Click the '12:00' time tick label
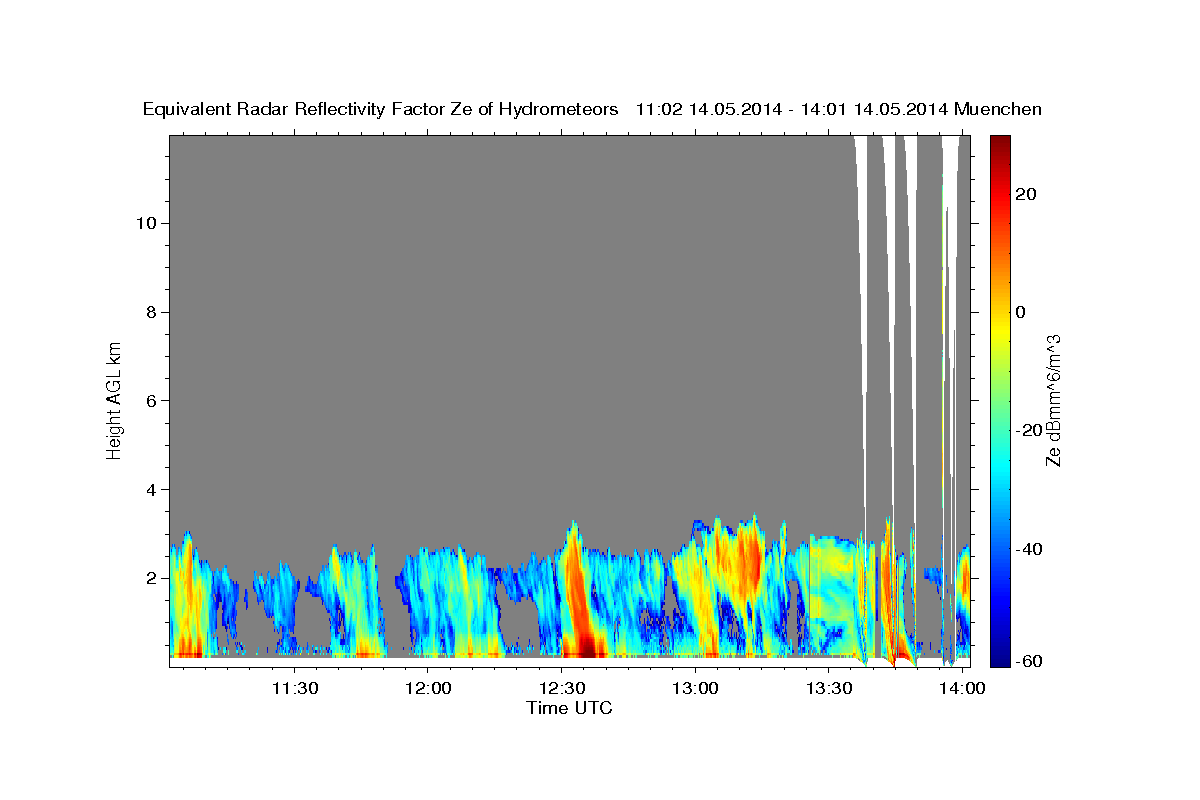 tap(429, 688)
